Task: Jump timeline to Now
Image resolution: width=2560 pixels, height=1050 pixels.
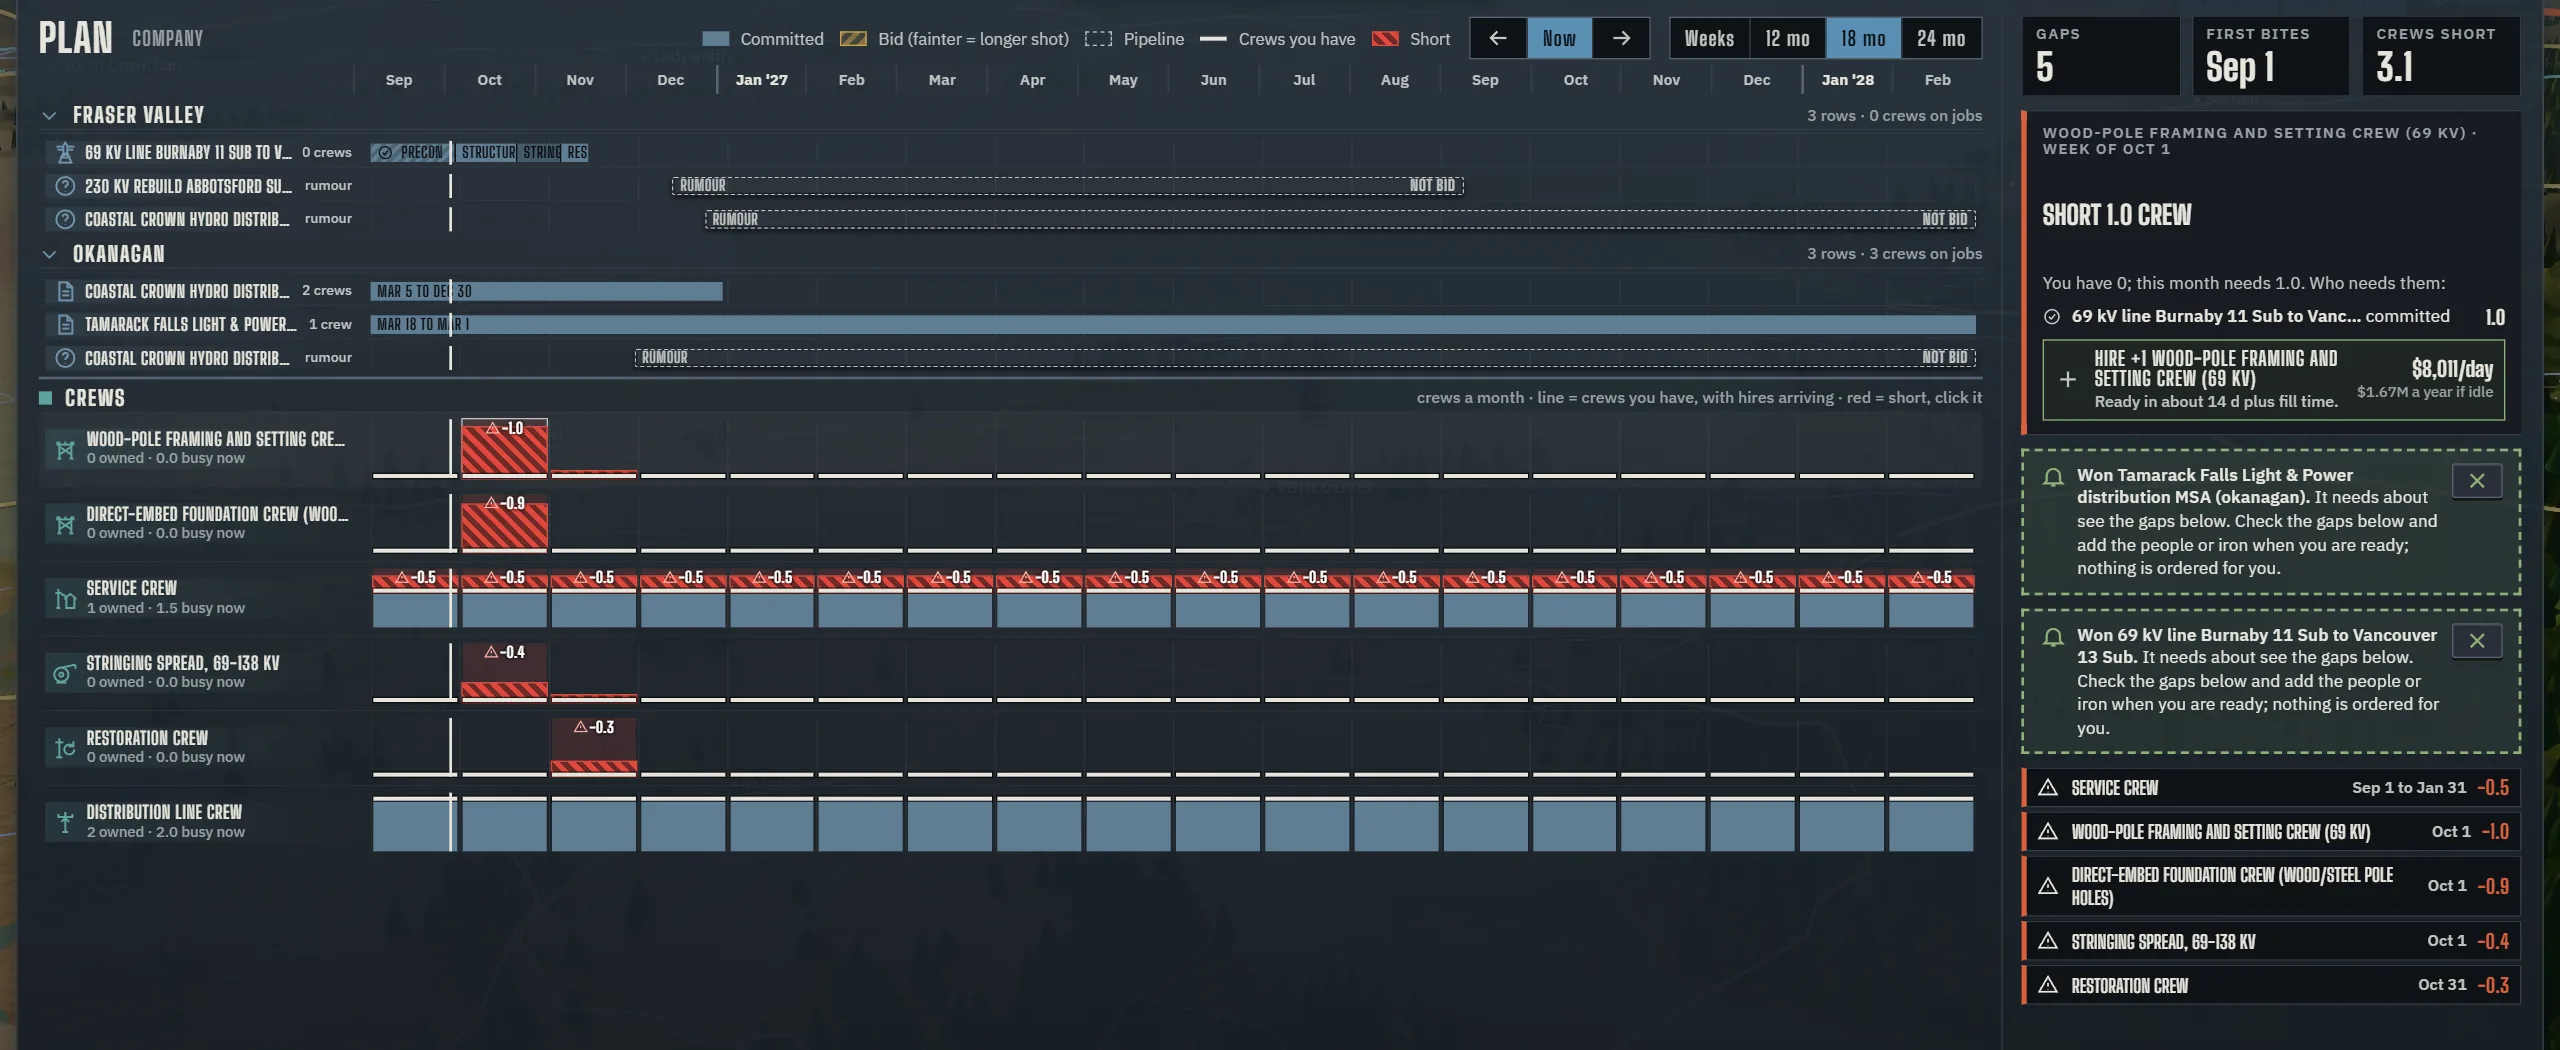Action: (x=1559, y=38)
